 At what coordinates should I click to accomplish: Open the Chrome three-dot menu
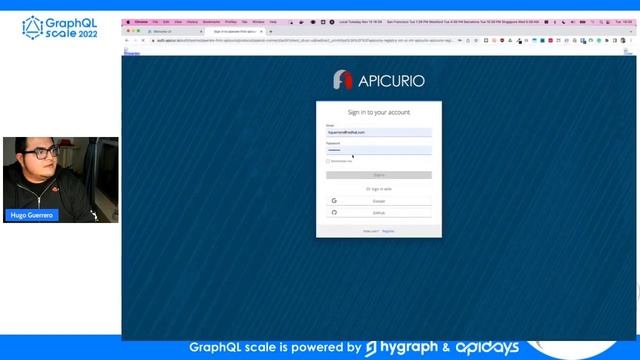click(x=631, y=40)
